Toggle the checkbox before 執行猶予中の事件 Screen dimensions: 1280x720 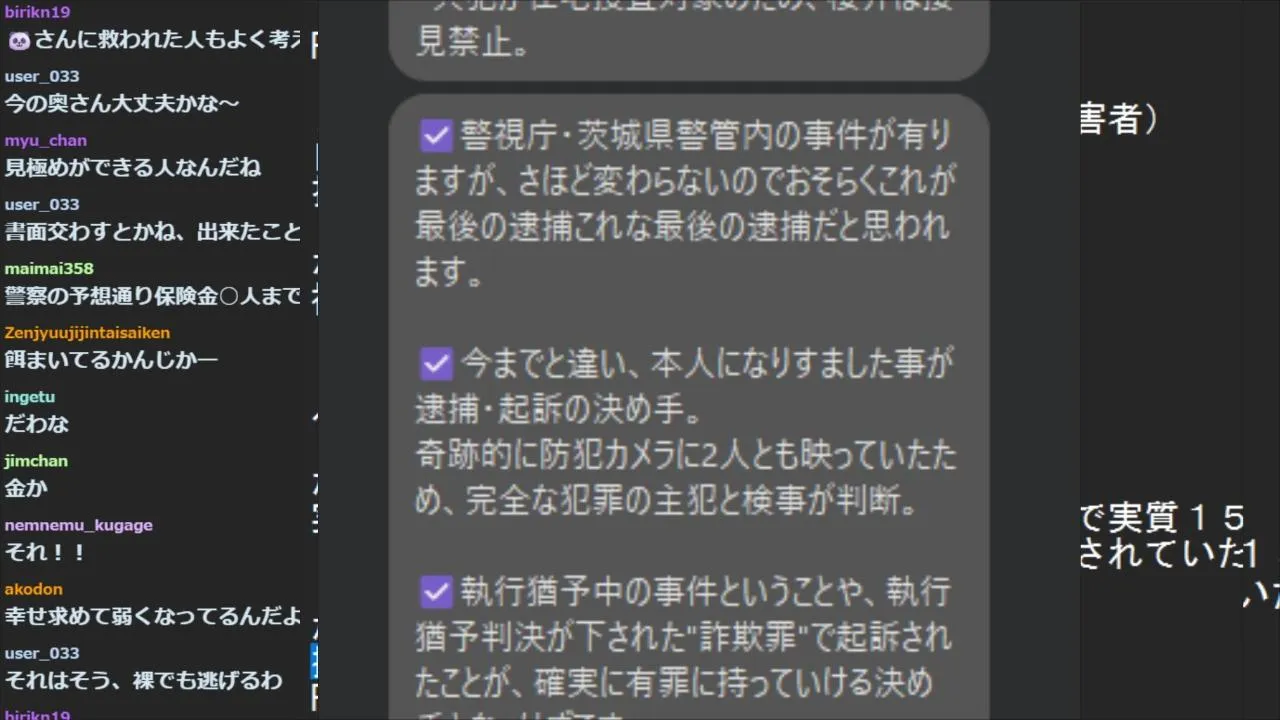pyautogui.click(x=436, y=592)
